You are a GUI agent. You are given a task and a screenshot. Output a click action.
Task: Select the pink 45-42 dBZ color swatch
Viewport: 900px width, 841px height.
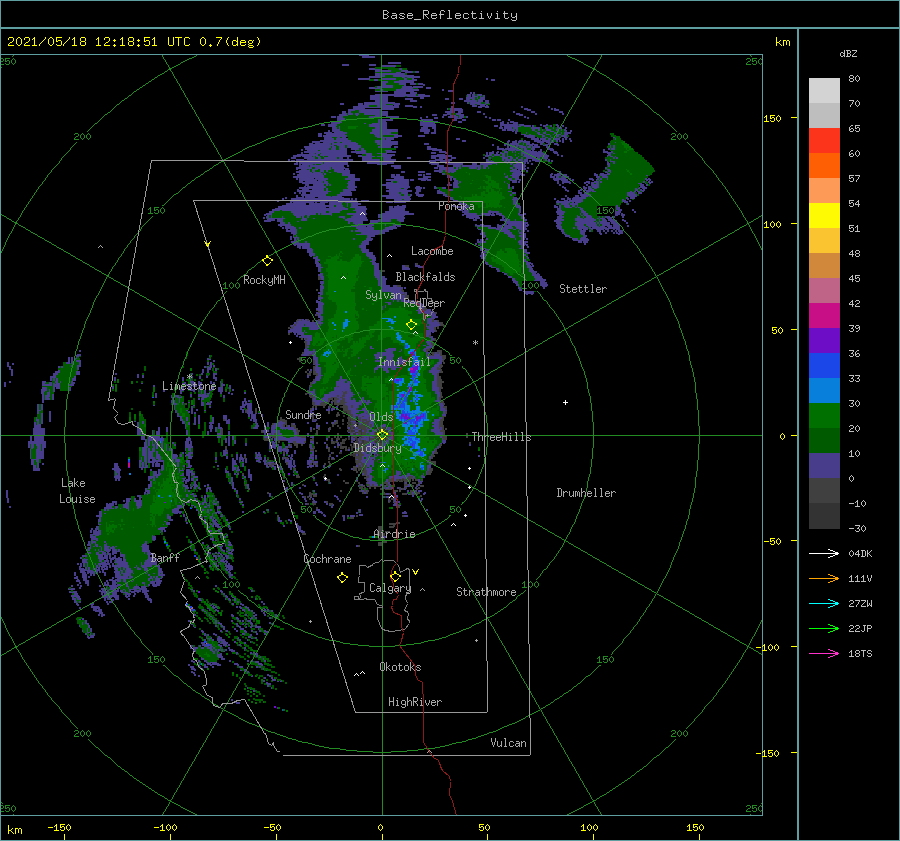tap(824, 291)
